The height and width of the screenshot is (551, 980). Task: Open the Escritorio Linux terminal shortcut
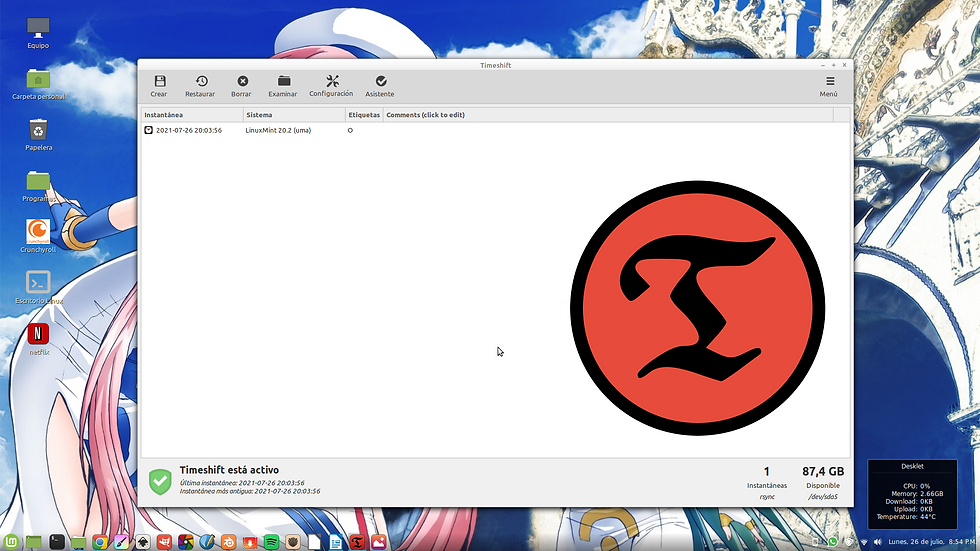[x=38, y=287]
